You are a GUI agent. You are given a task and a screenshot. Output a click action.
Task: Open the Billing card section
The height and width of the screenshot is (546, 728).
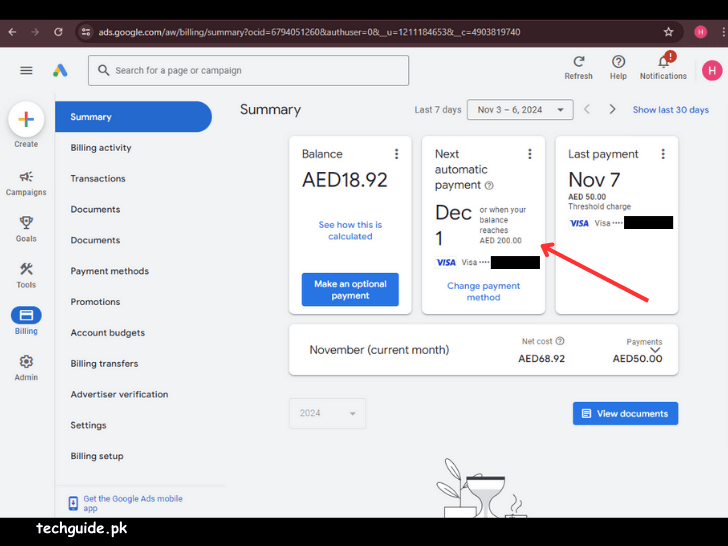coord(26,321)
